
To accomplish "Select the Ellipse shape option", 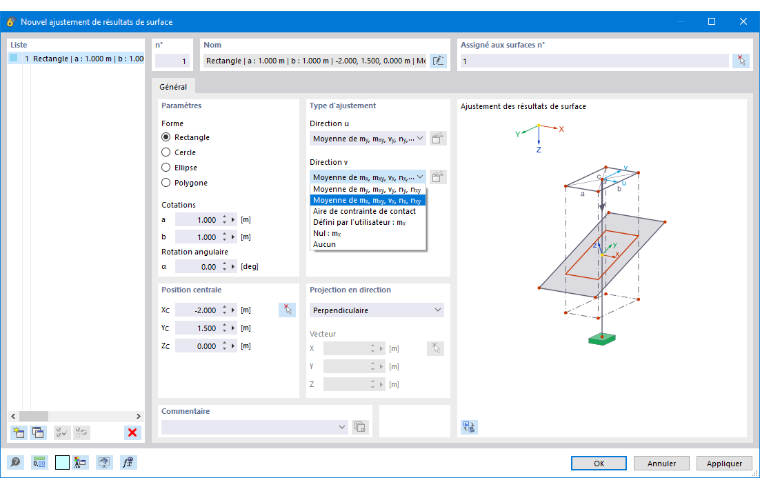I will 166,167.
